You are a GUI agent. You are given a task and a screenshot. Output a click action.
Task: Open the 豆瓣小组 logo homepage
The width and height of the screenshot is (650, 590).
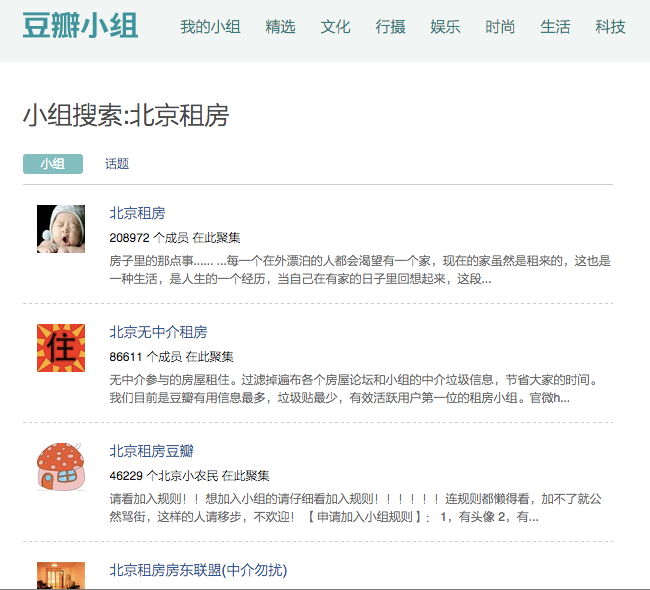point(80,26)
